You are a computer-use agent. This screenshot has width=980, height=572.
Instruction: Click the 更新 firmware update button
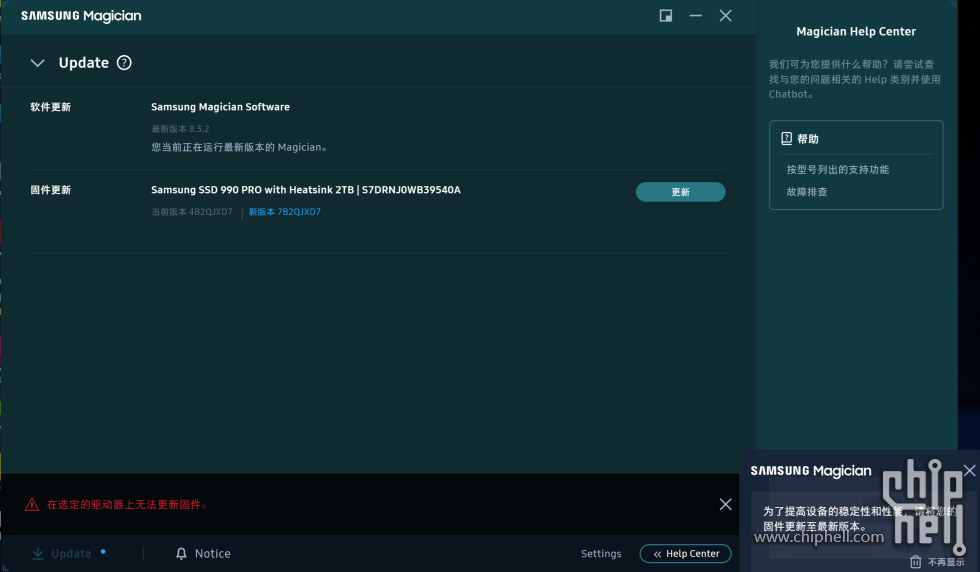[681, 192]
